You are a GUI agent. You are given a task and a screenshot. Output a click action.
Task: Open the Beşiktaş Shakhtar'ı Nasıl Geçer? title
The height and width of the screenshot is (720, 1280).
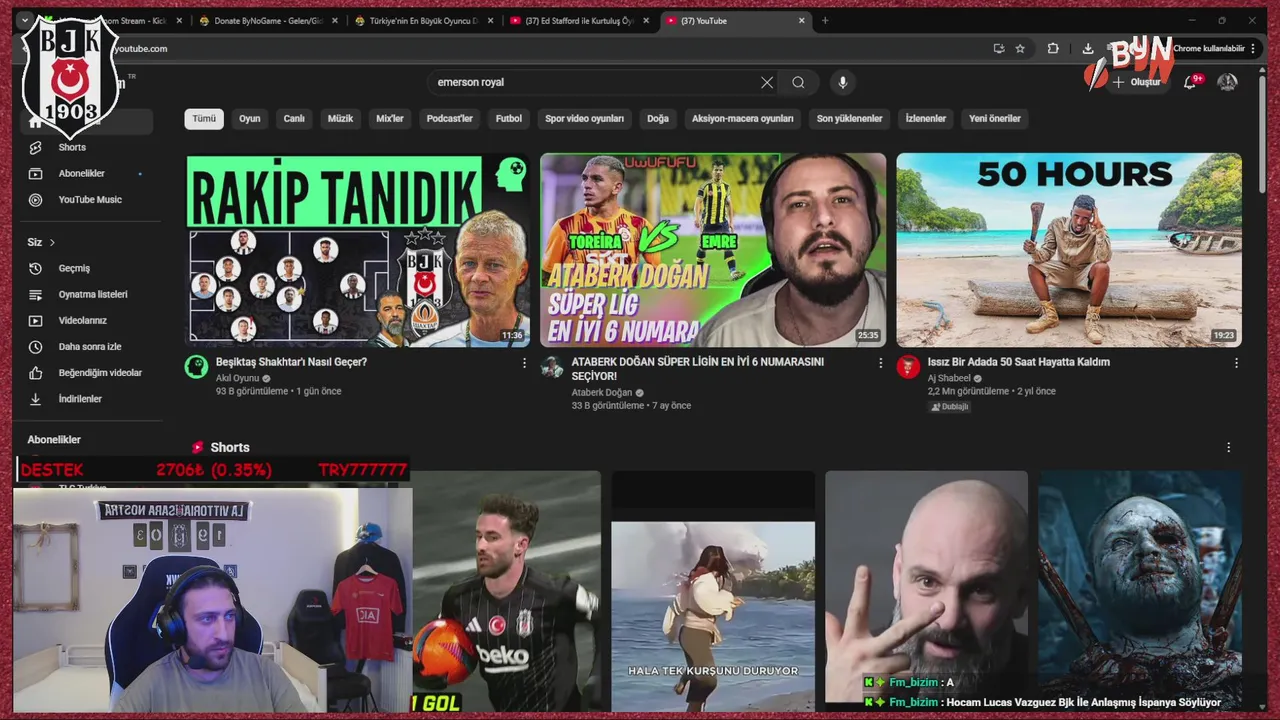(291, 362)
